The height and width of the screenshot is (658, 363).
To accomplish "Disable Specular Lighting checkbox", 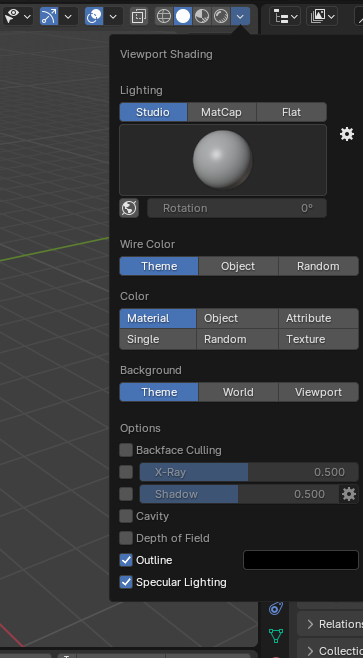I will click(x=126, y=582).
